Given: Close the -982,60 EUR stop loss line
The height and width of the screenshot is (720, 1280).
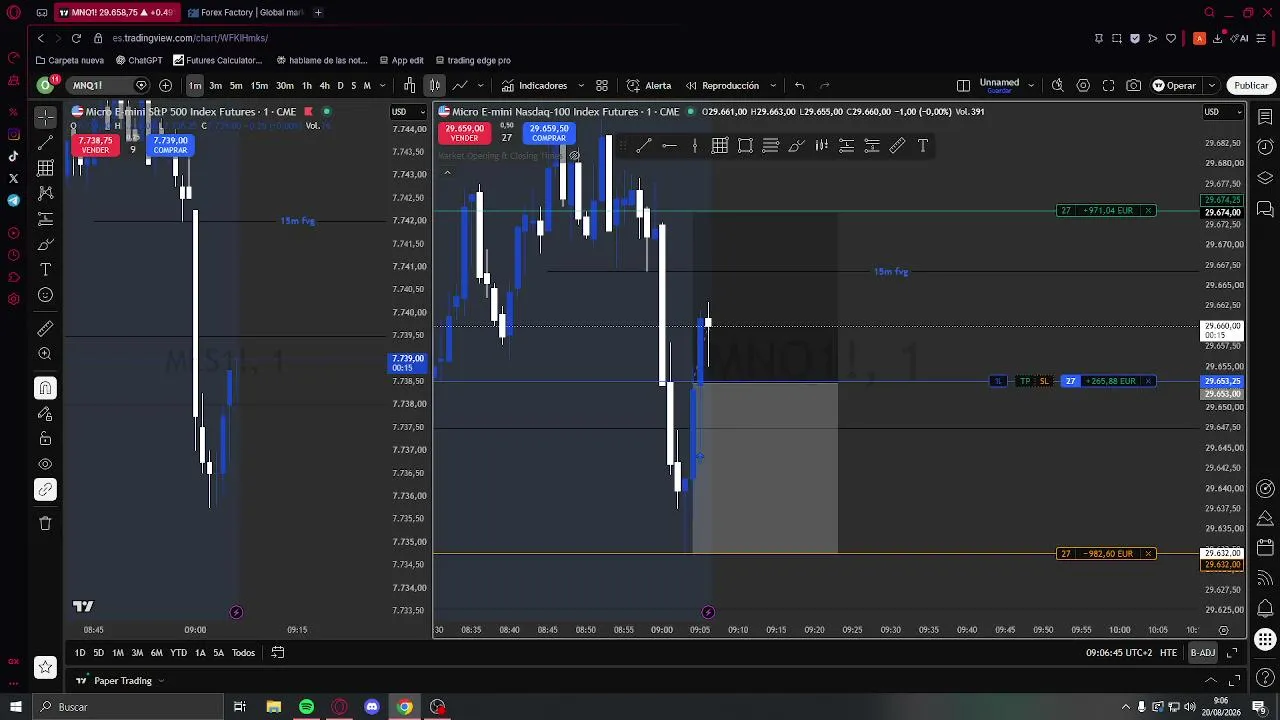Looking at the screenshot, I should tap(1148, 554).
